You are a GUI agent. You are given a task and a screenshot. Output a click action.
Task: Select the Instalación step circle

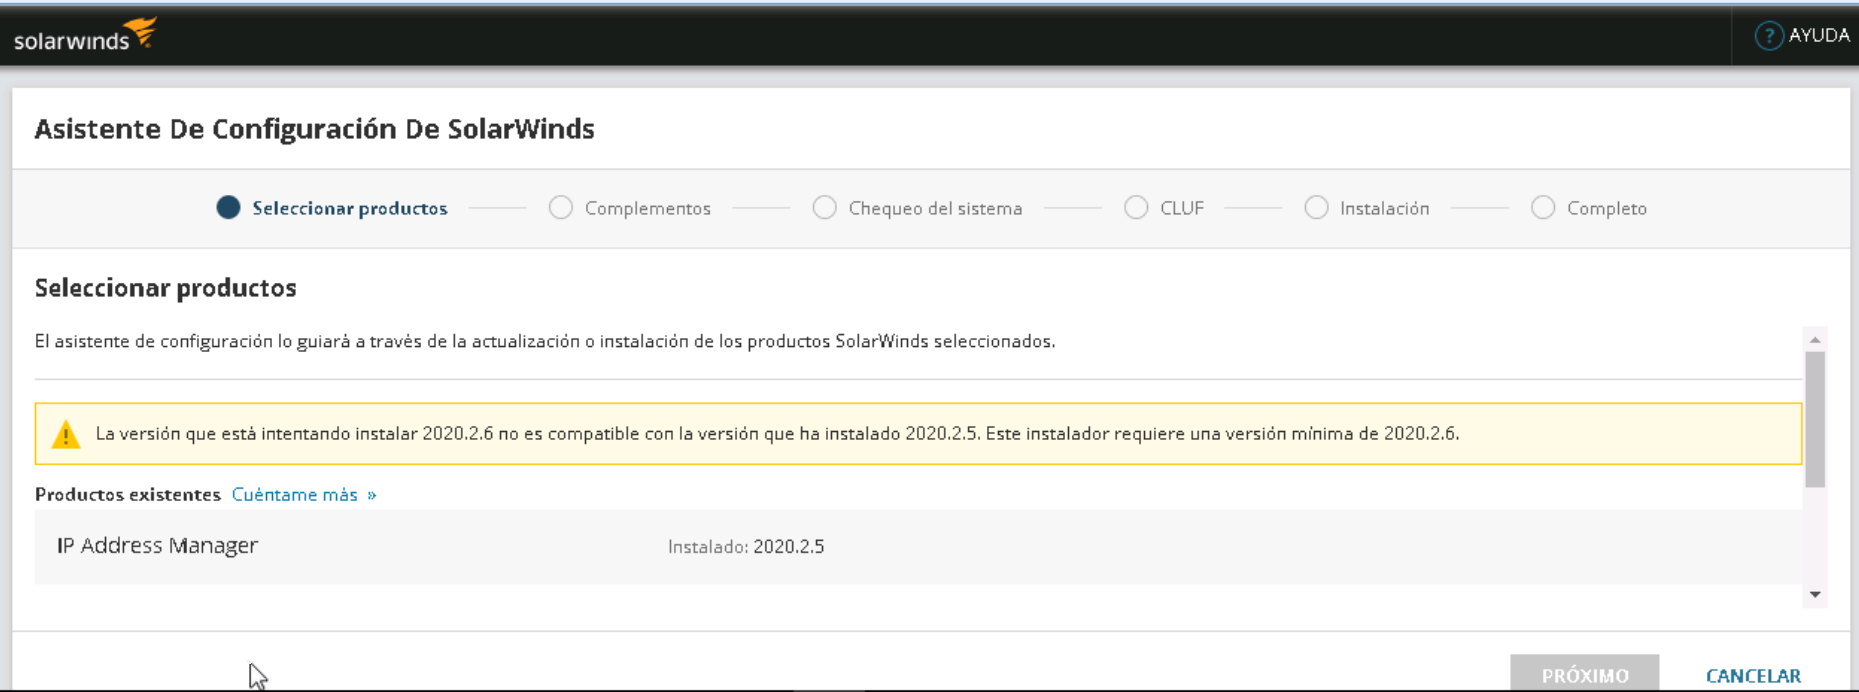(x=1316, y=208)
